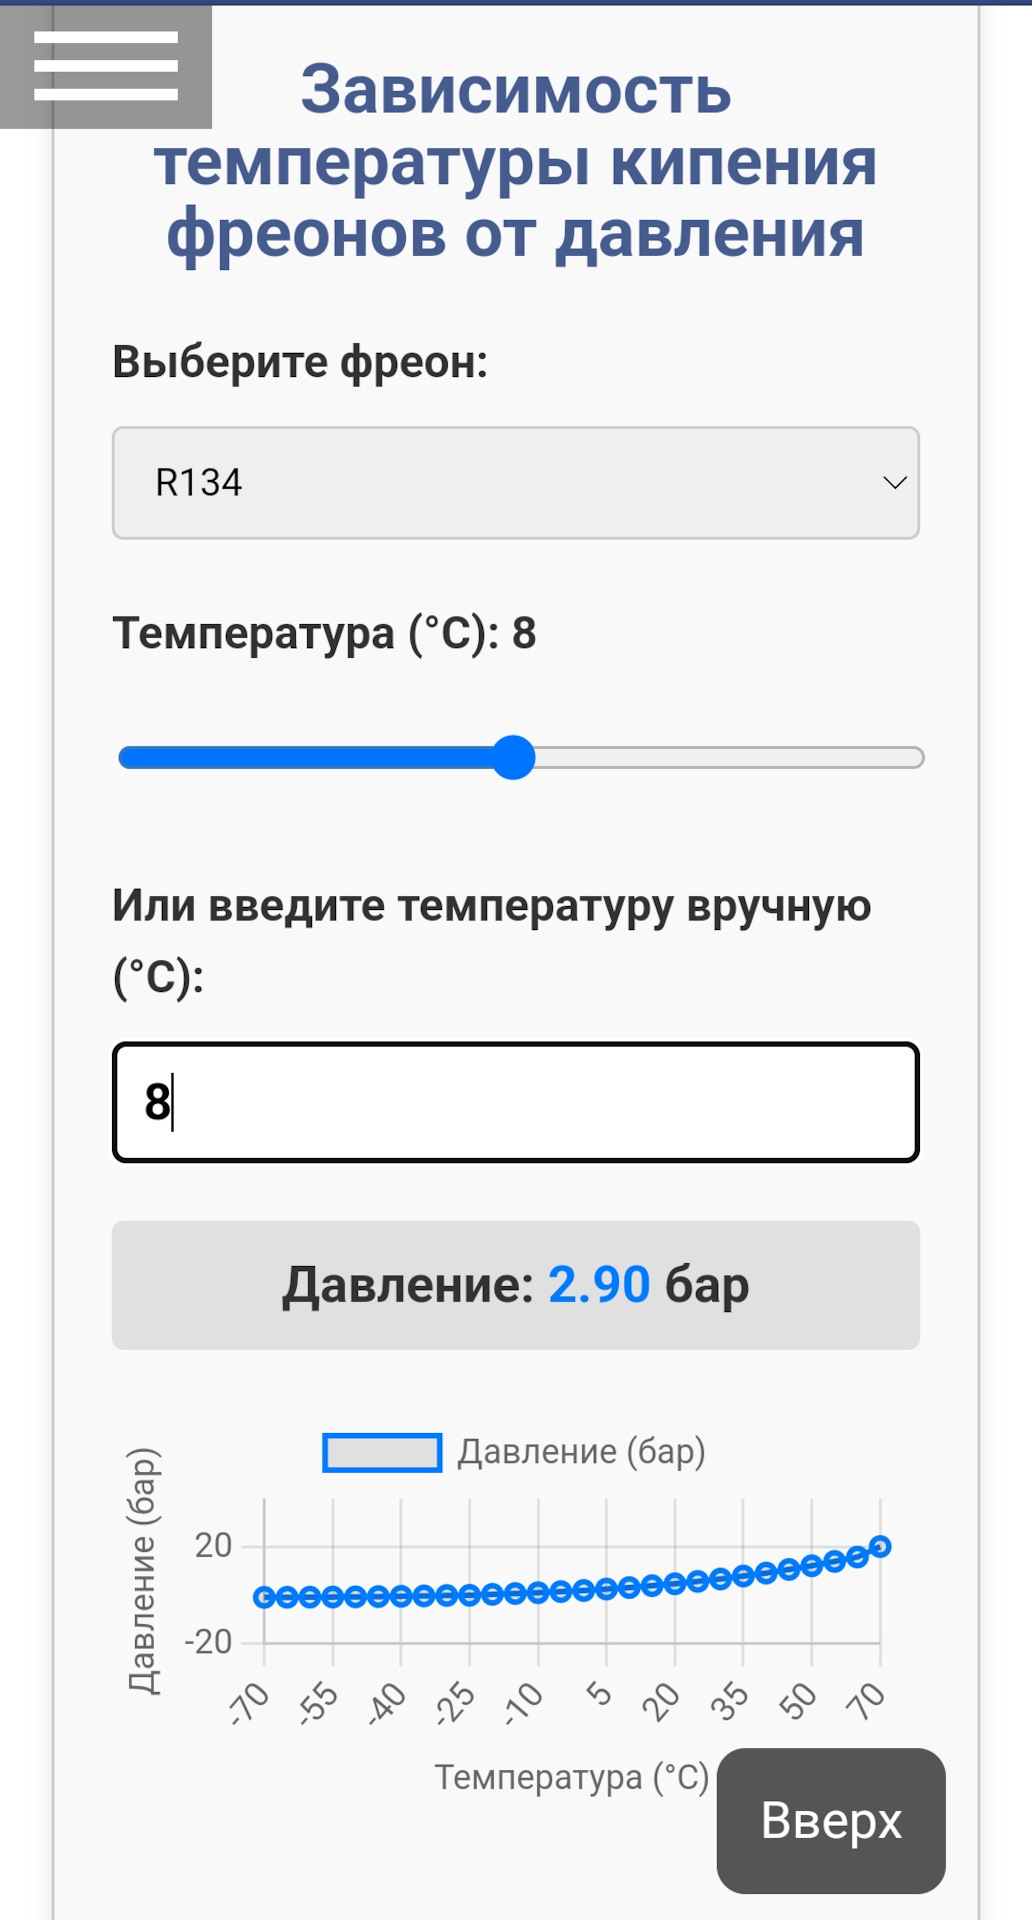
Task: Click the "Температура (°C): 8" slider label
Action: point(324,634)
